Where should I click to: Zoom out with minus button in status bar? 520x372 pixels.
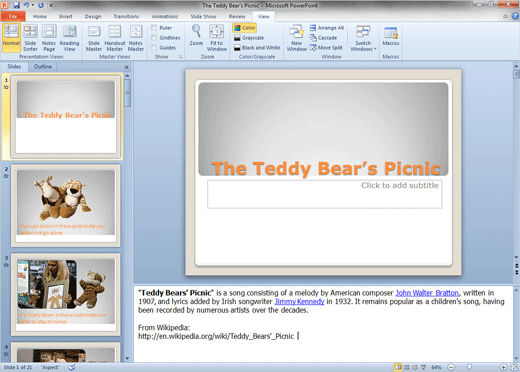coord(451,367)
